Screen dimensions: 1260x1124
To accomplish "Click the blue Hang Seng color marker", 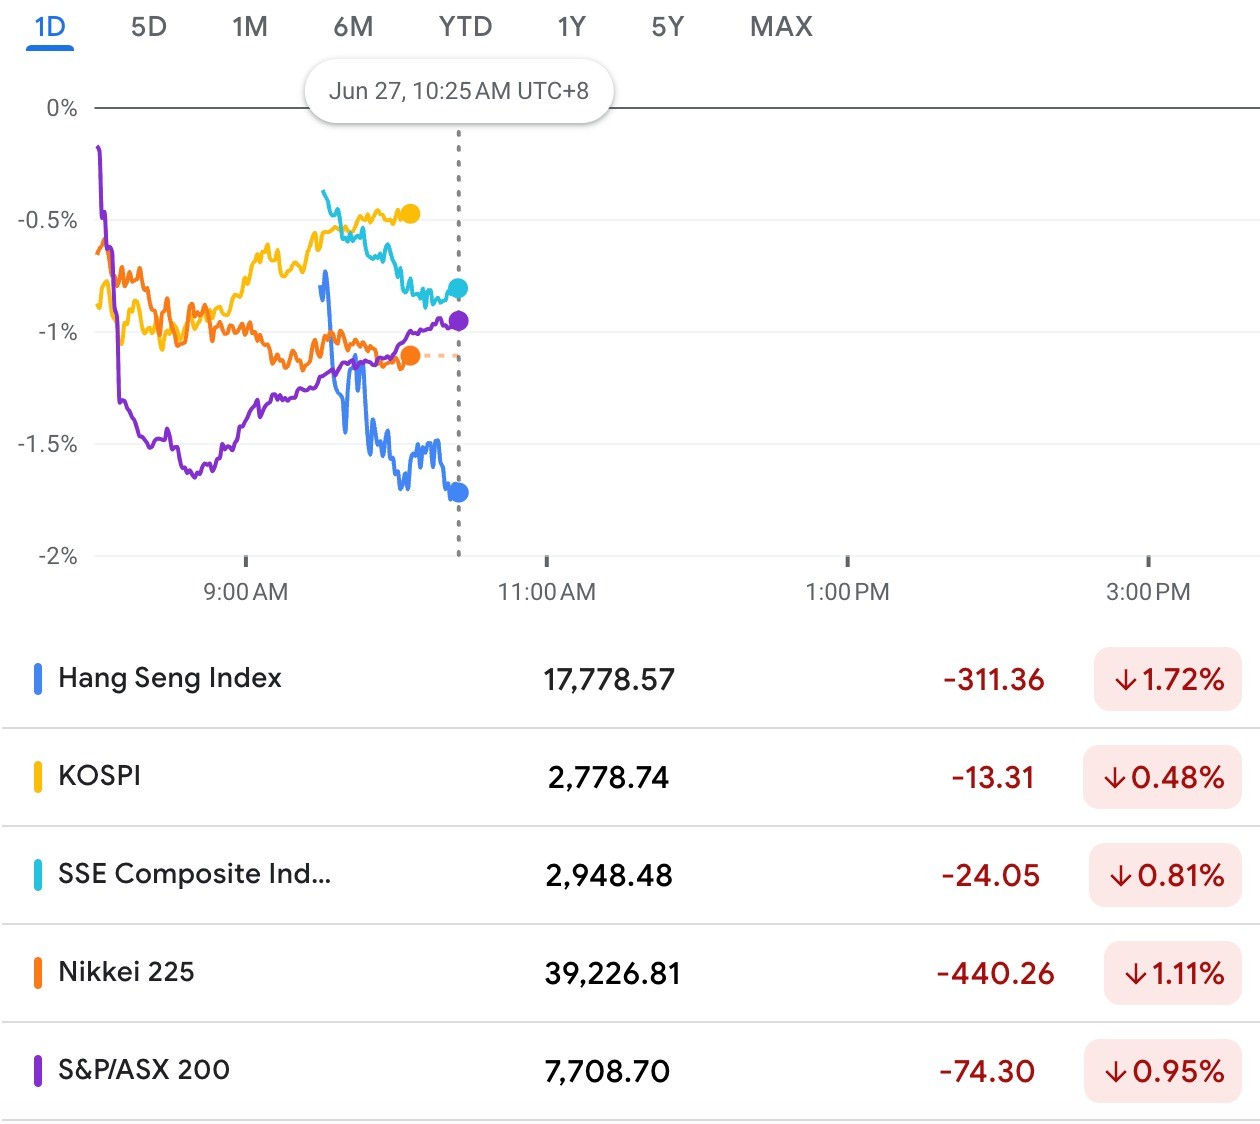I will pos(38,679).
